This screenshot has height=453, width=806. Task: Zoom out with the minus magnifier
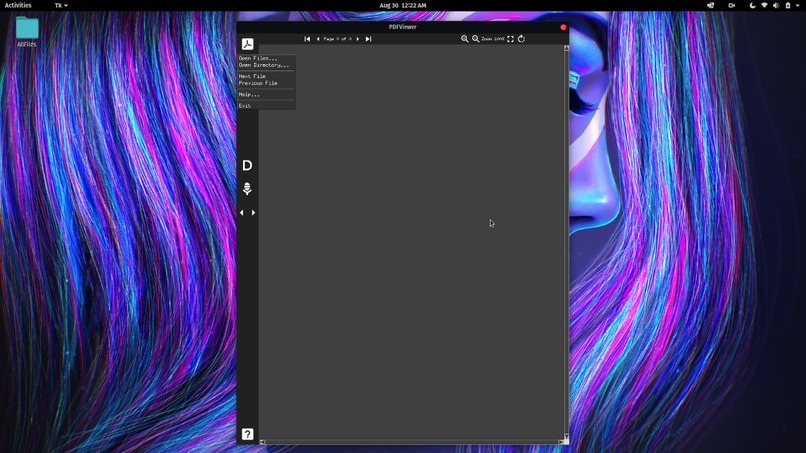tap(475, 39)
